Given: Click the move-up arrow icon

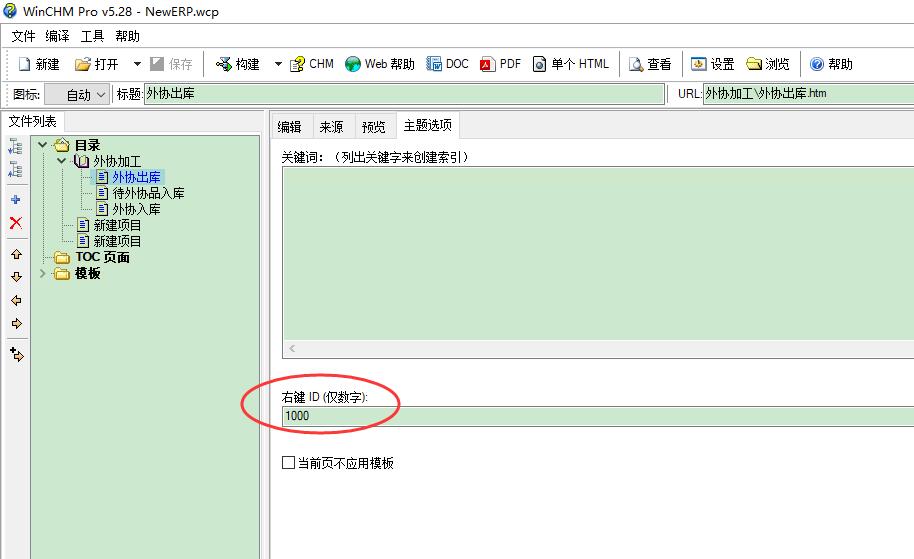Looking at the screenshot, I should [x=16, y=254].
